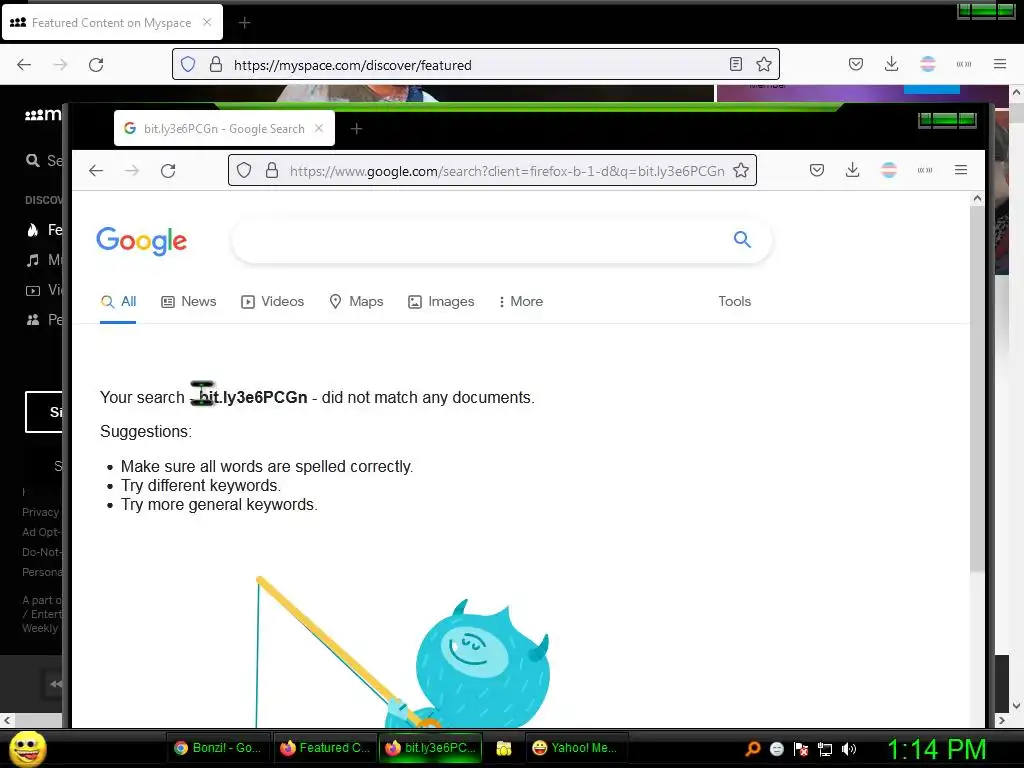1024x768 pixels.
Task: Save Myspace page to Pocket
Action: (x=856, y=64)
